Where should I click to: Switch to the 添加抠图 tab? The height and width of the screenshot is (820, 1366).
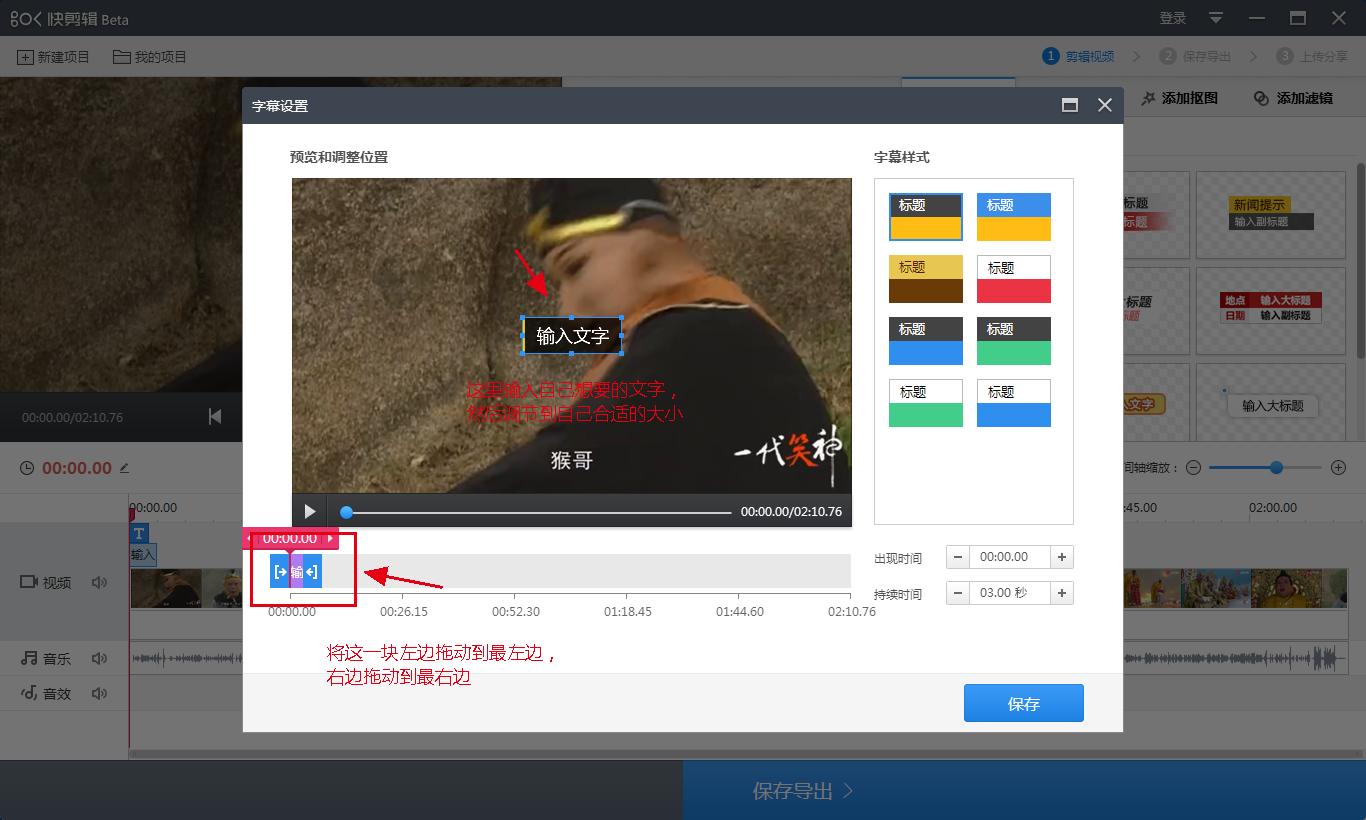pyautogui.click(x=1180, y=98)
